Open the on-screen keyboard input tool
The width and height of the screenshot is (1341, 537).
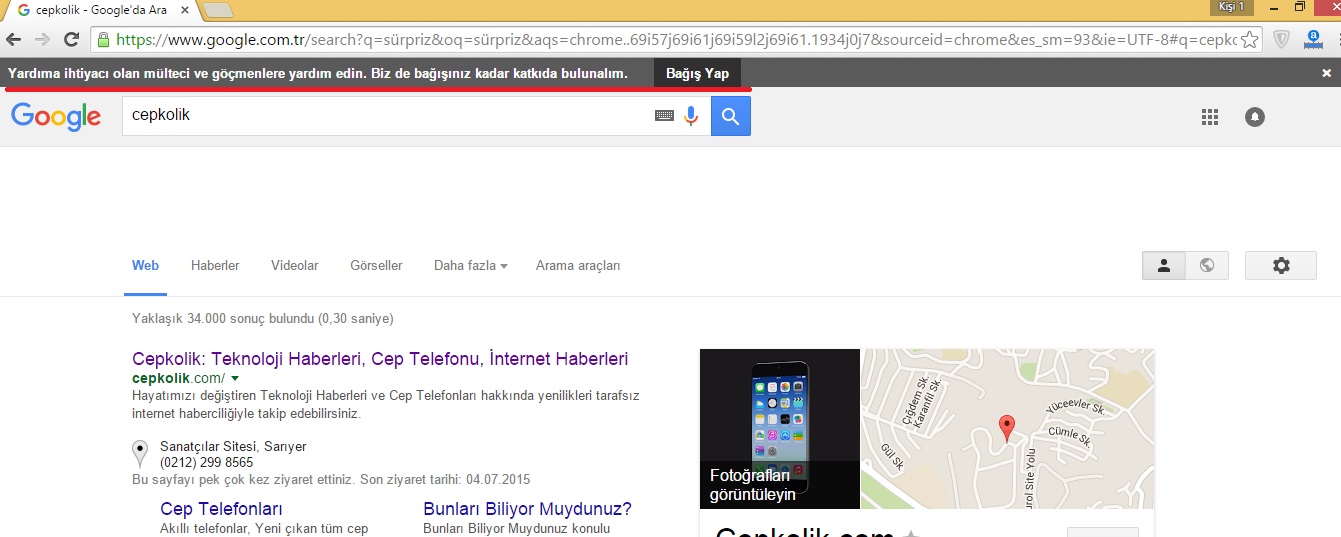coord(664,116)
